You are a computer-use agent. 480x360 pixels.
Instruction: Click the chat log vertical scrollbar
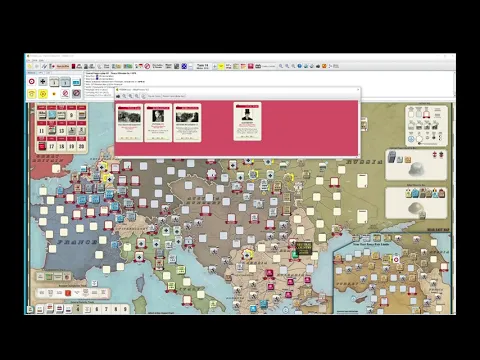tap(454, 84)
